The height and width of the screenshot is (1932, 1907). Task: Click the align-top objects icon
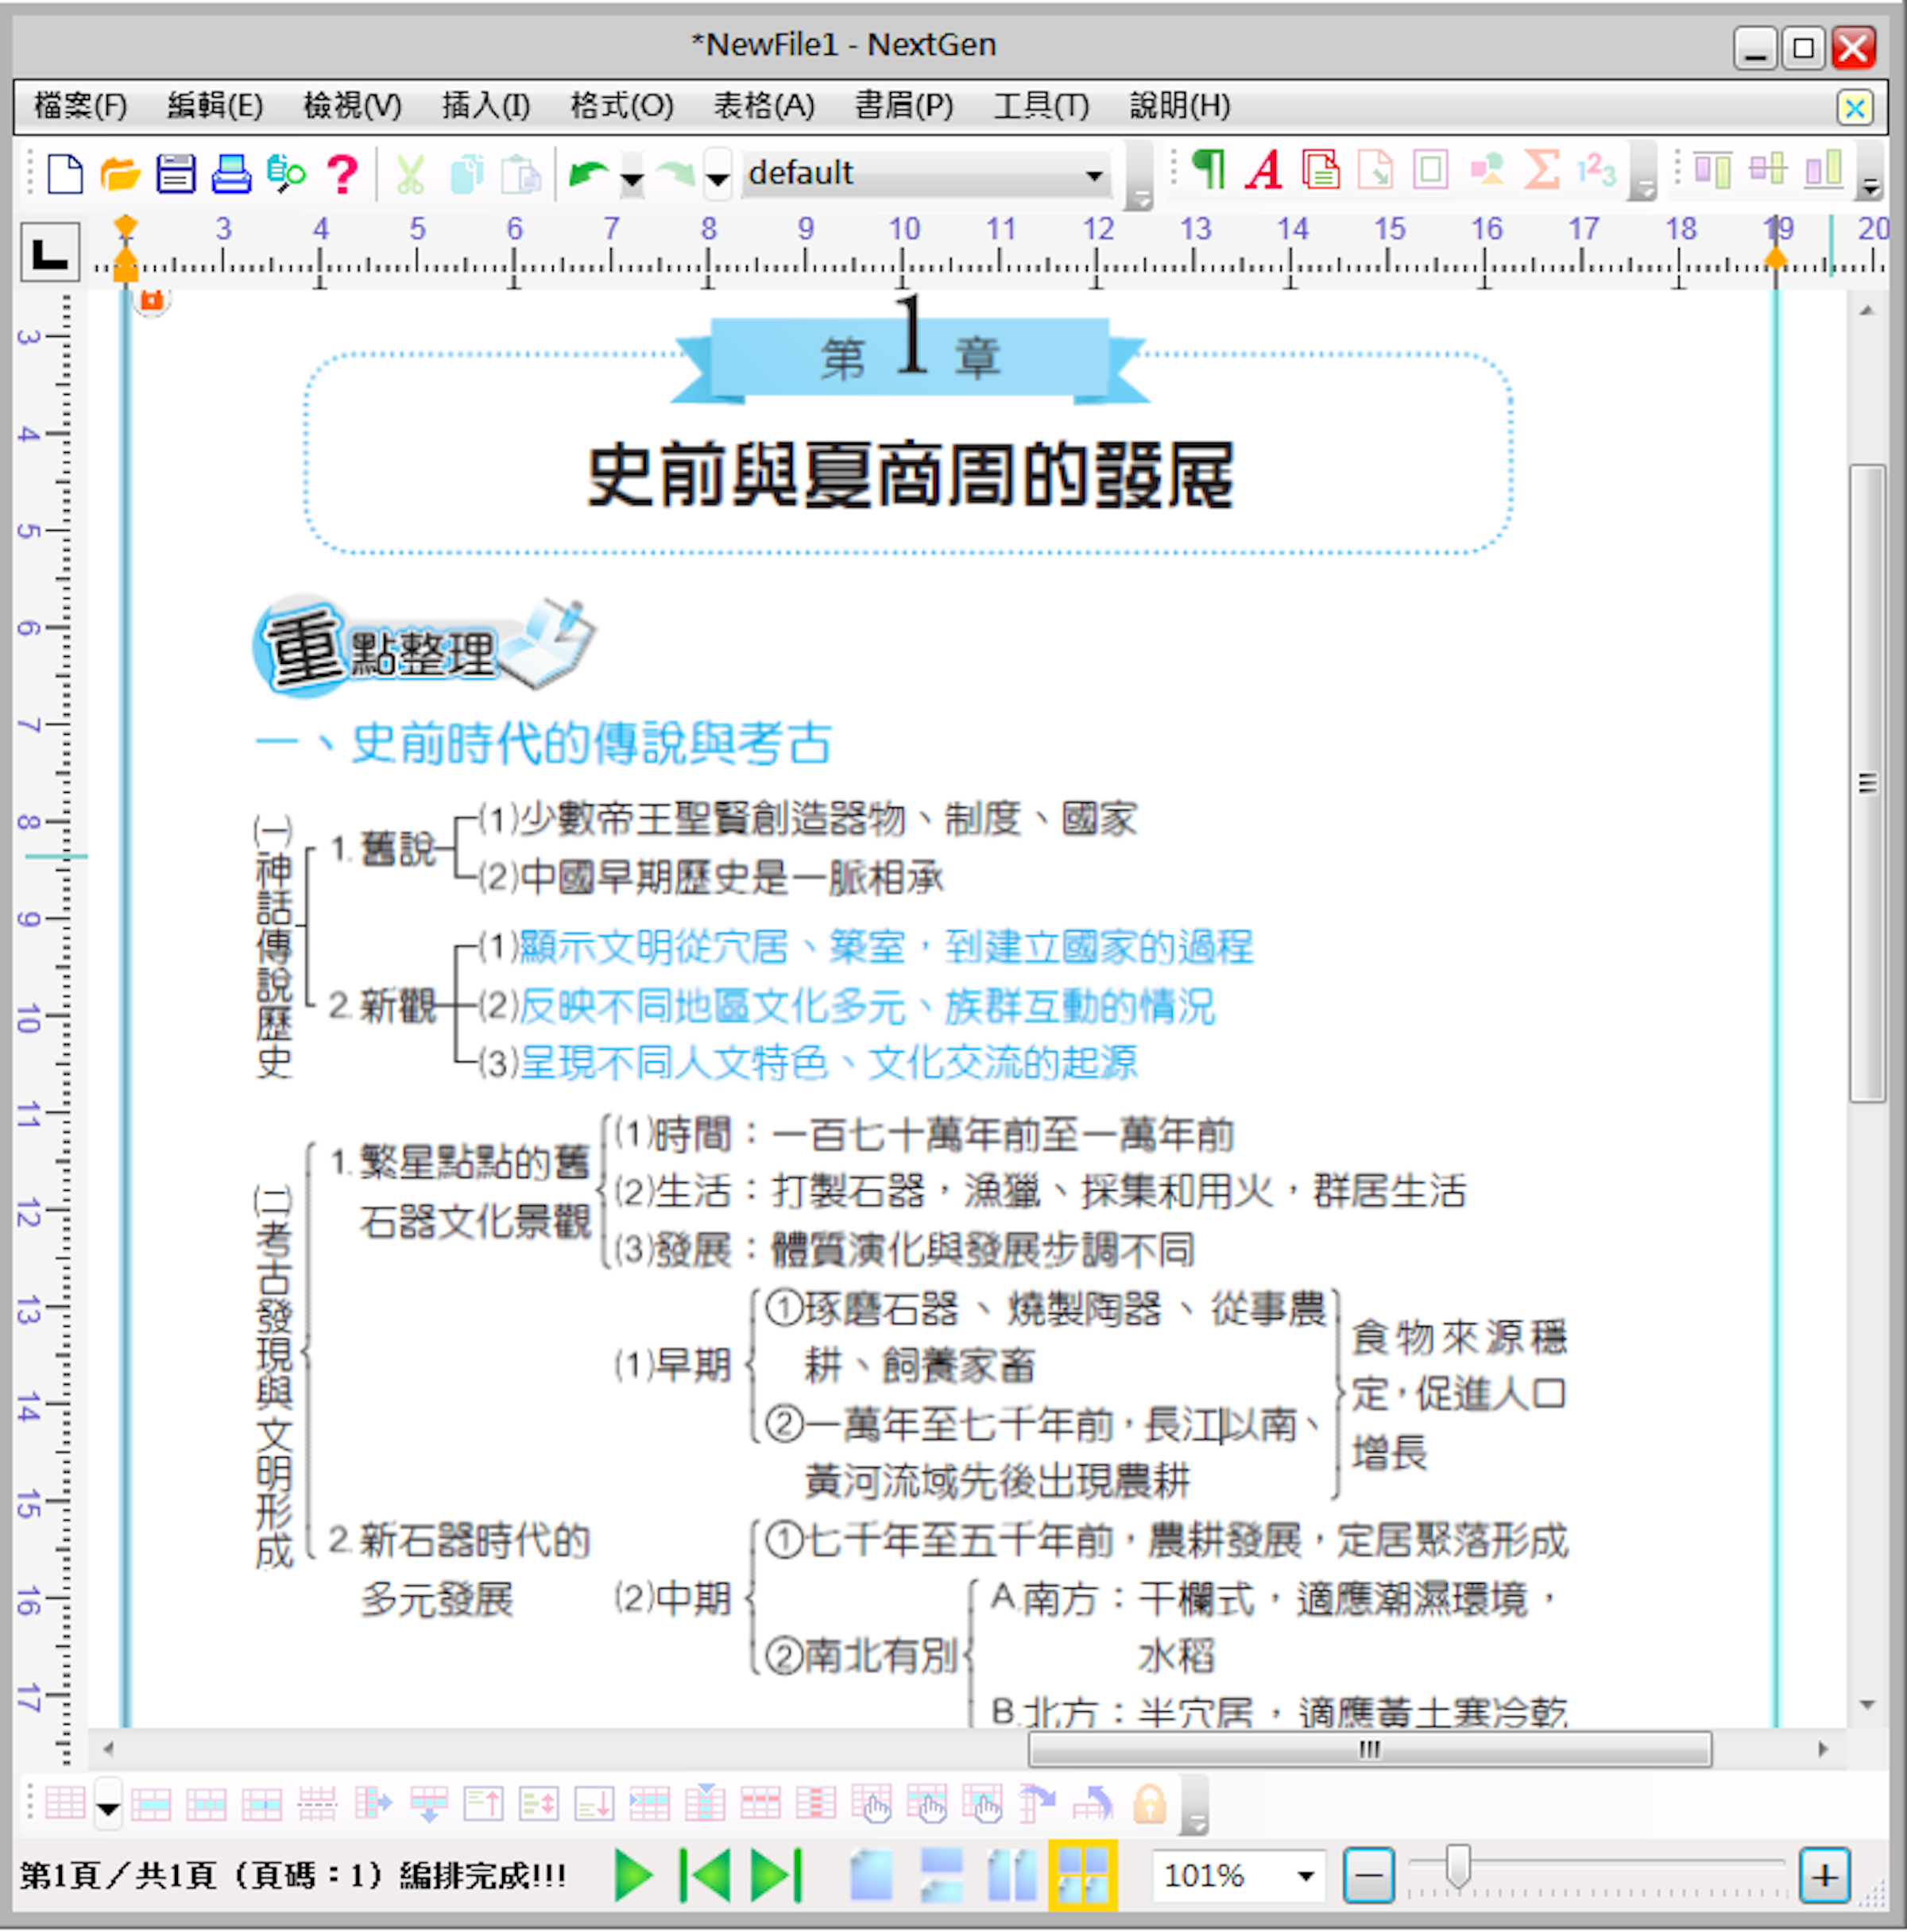pos(1713,169)
